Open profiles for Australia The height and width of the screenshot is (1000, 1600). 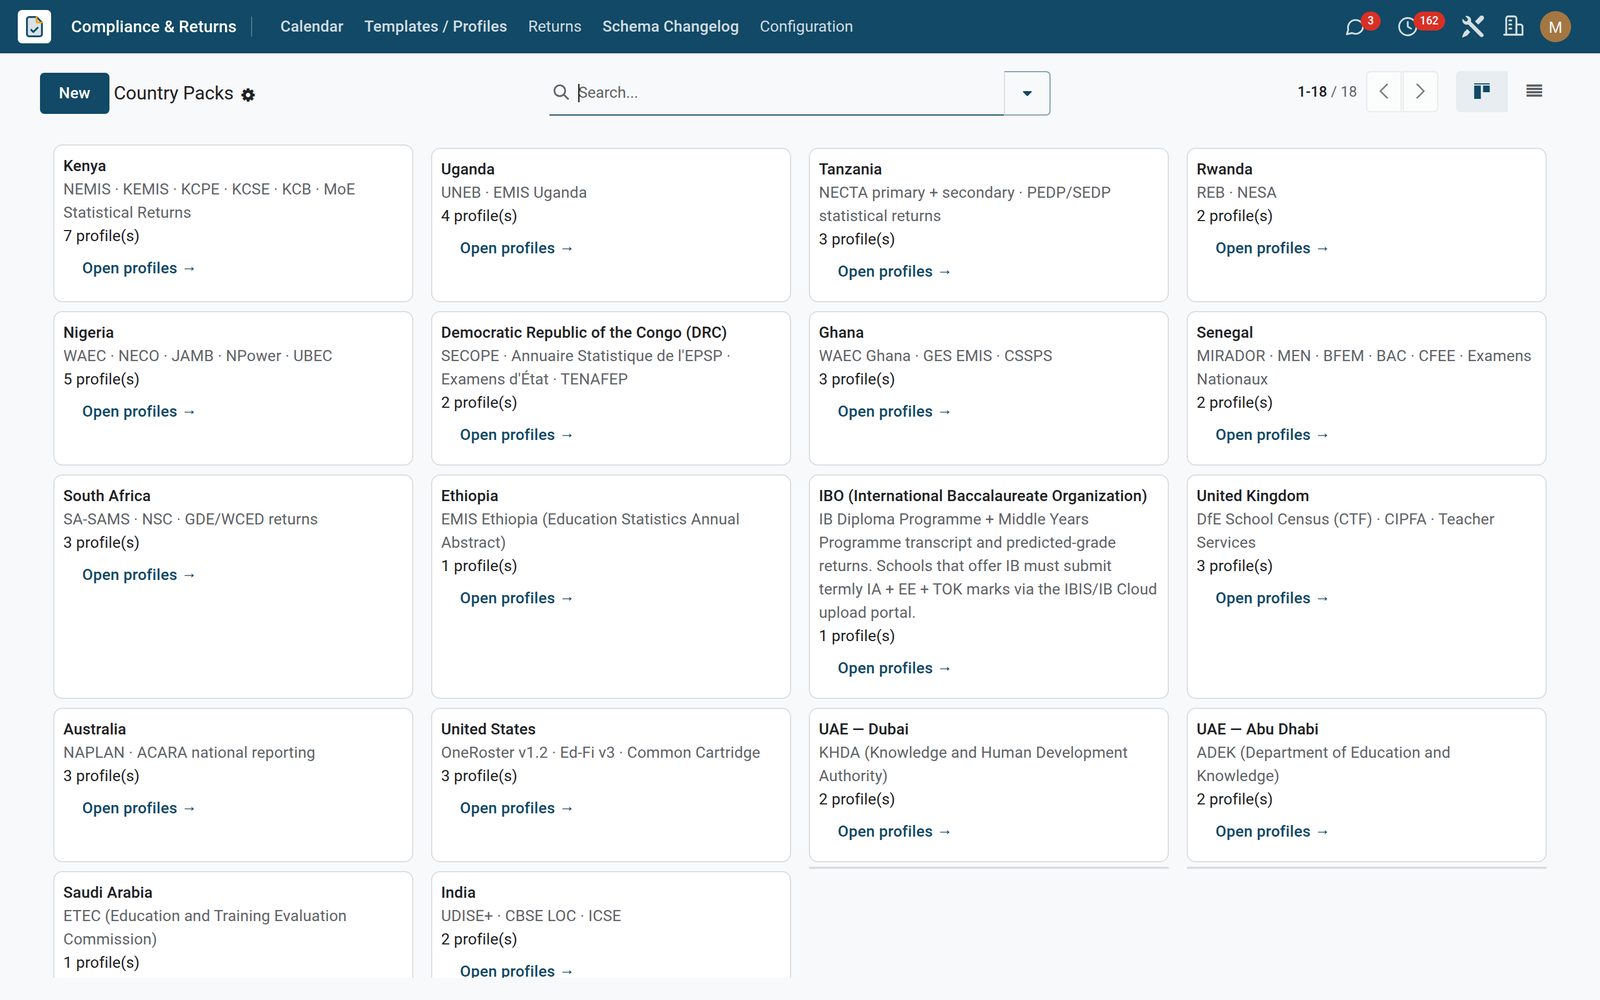point(139,808)
